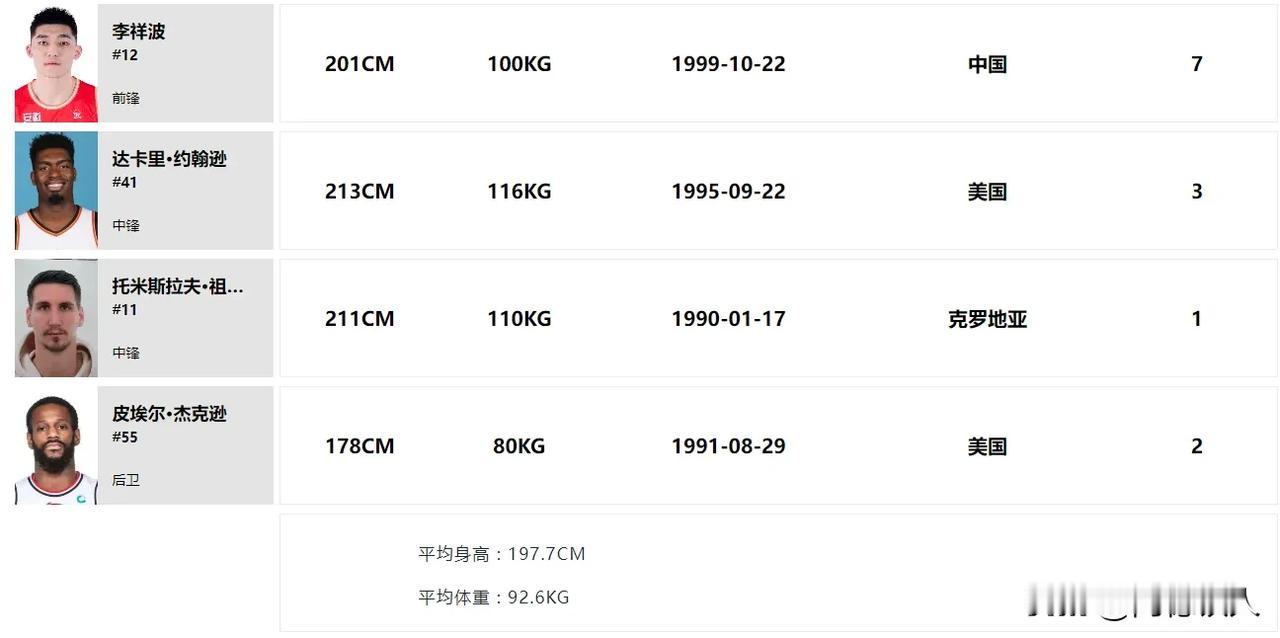The width and height of the screenshot is (1280, 638).
Task: Open 皮埃尔·杰克逊's player photo
Action: pos(56,445)
